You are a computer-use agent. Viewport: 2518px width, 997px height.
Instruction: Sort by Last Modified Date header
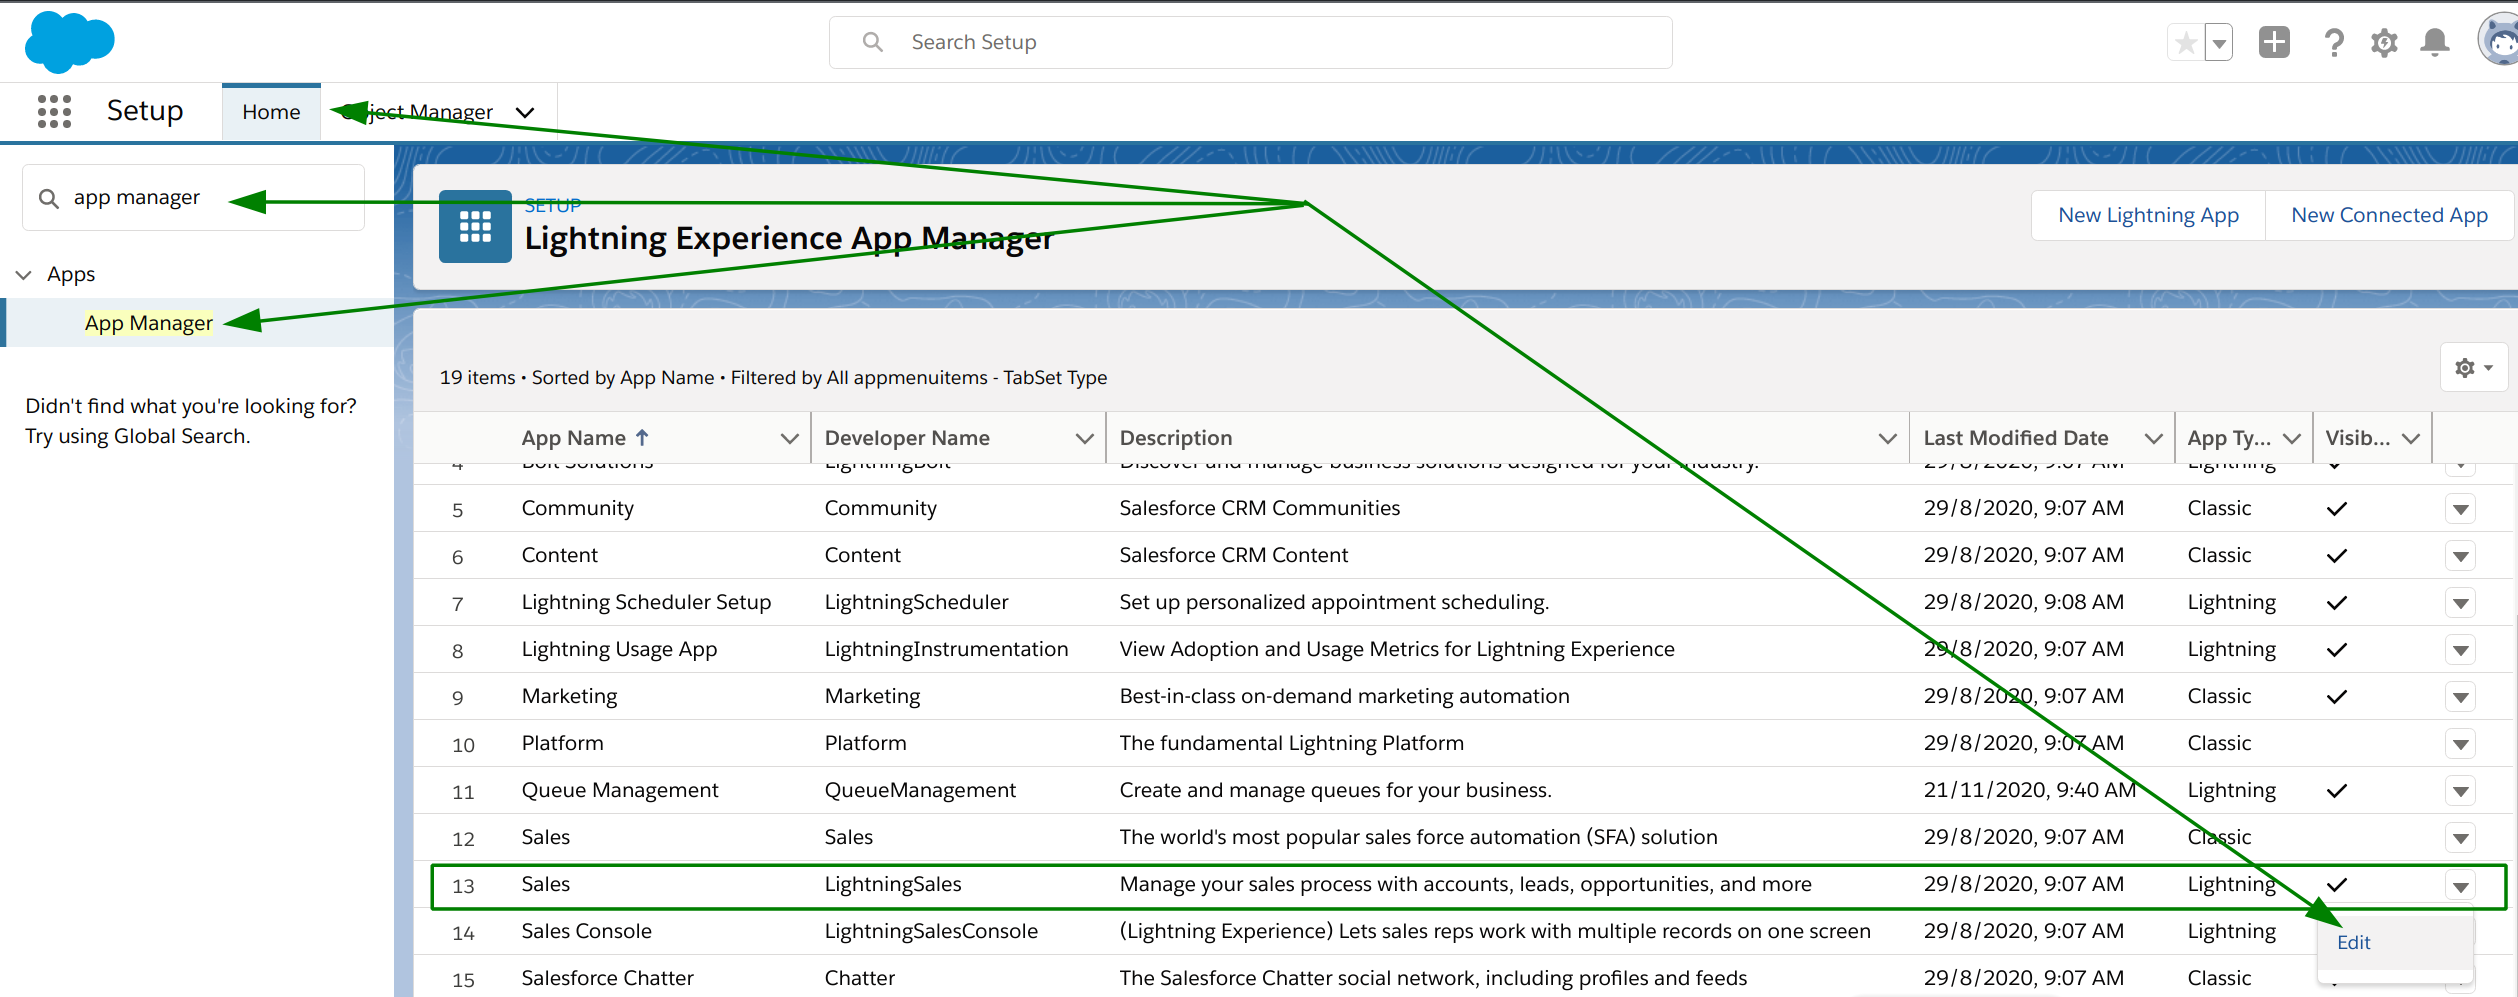tap(2016, 438)
